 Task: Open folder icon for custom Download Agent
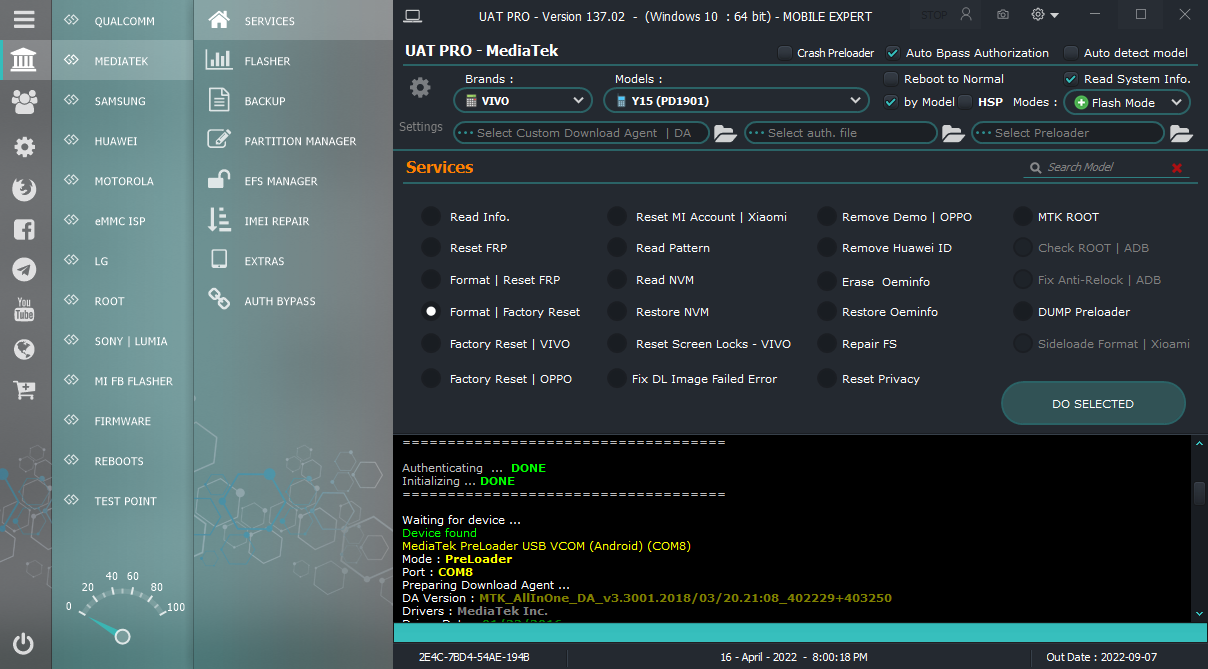[x=725, y=133]
